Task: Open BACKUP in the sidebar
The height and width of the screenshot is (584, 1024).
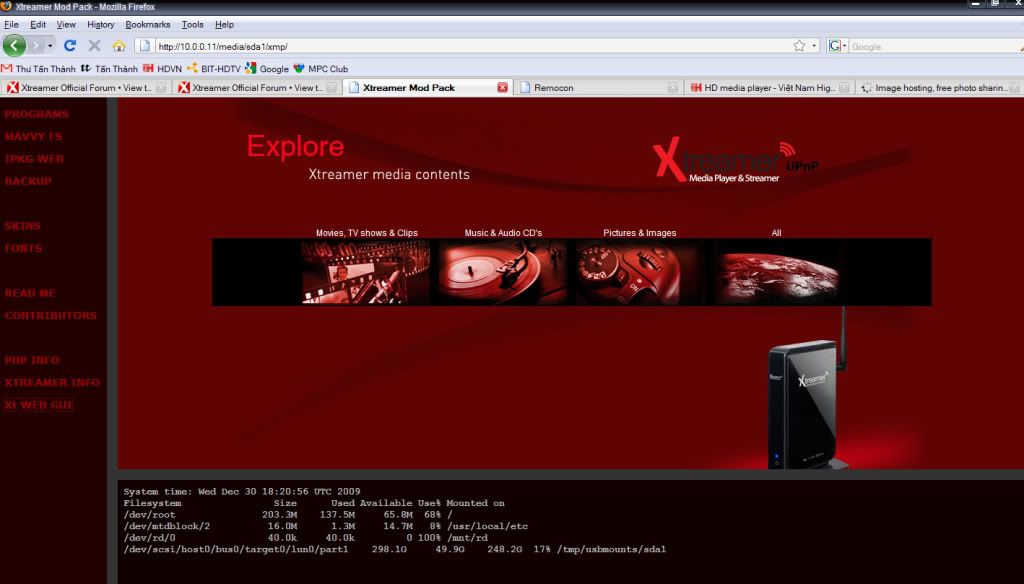Action: 28,181
